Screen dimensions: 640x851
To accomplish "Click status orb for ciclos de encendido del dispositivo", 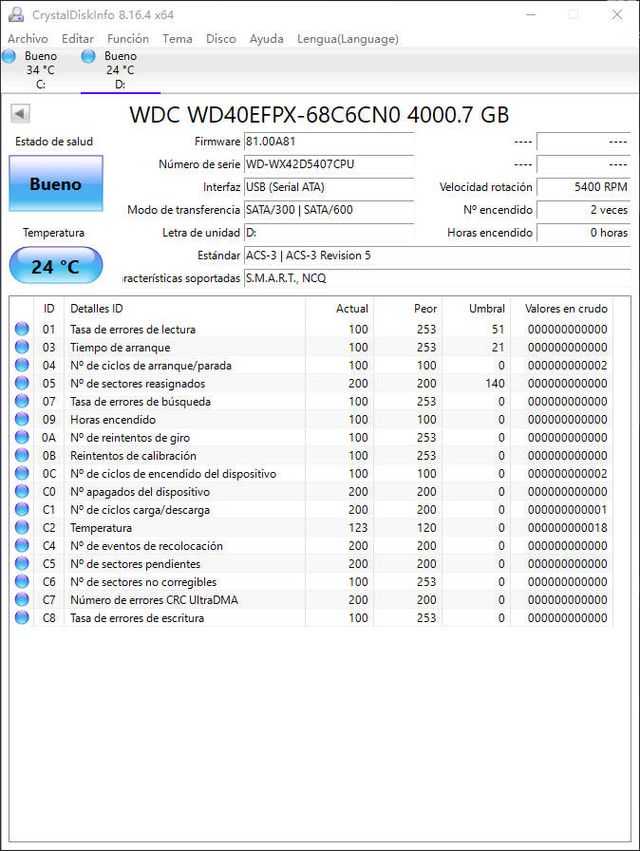I will pyautogui.click(x=22, y=473).
